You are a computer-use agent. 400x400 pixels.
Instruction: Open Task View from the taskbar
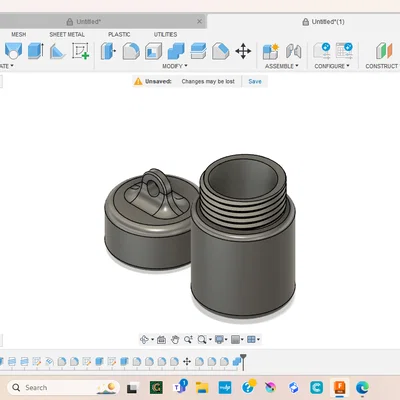[132, 388]
